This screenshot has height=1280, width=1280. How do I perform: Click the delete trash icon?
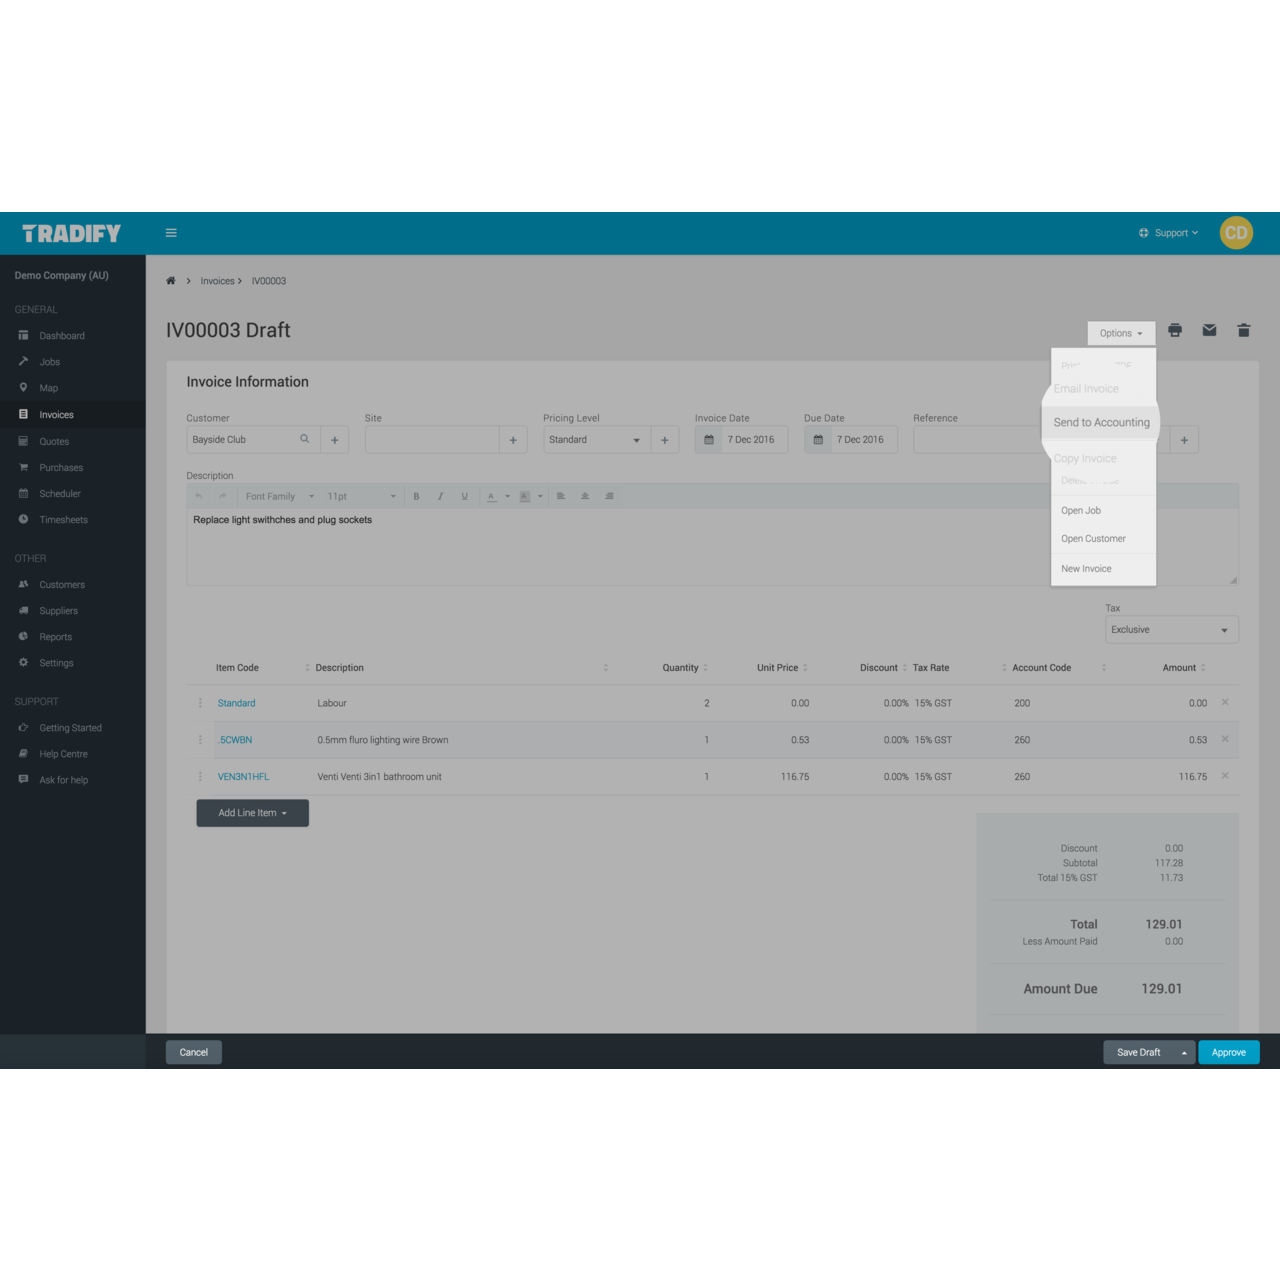click(x=1243, y=330)
